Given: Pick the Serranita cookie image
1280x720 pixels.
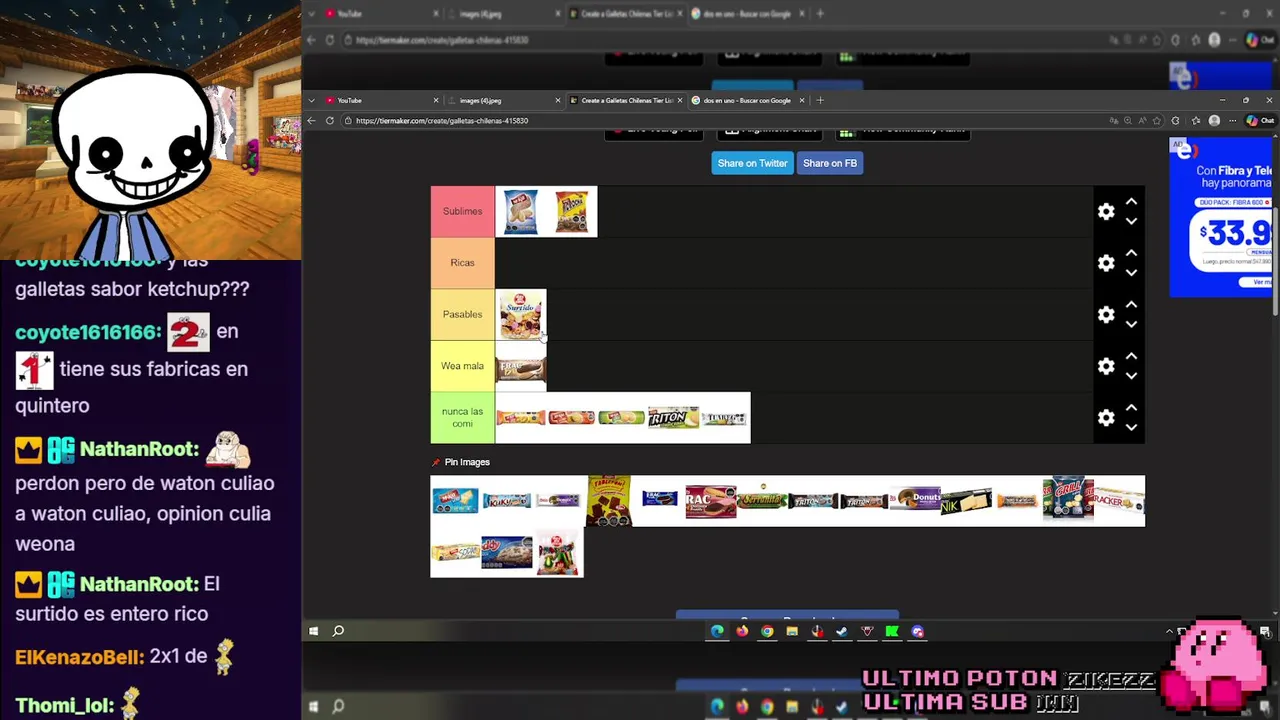Looking at the screenshot, I should point(762,501).
